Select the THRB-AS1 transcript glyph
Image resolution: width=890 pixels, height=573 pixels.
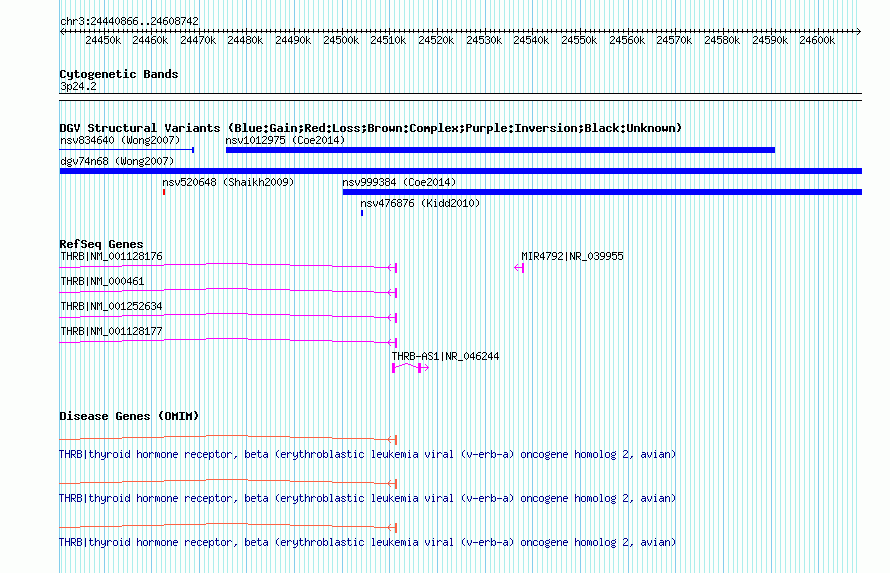click(410, 368)
